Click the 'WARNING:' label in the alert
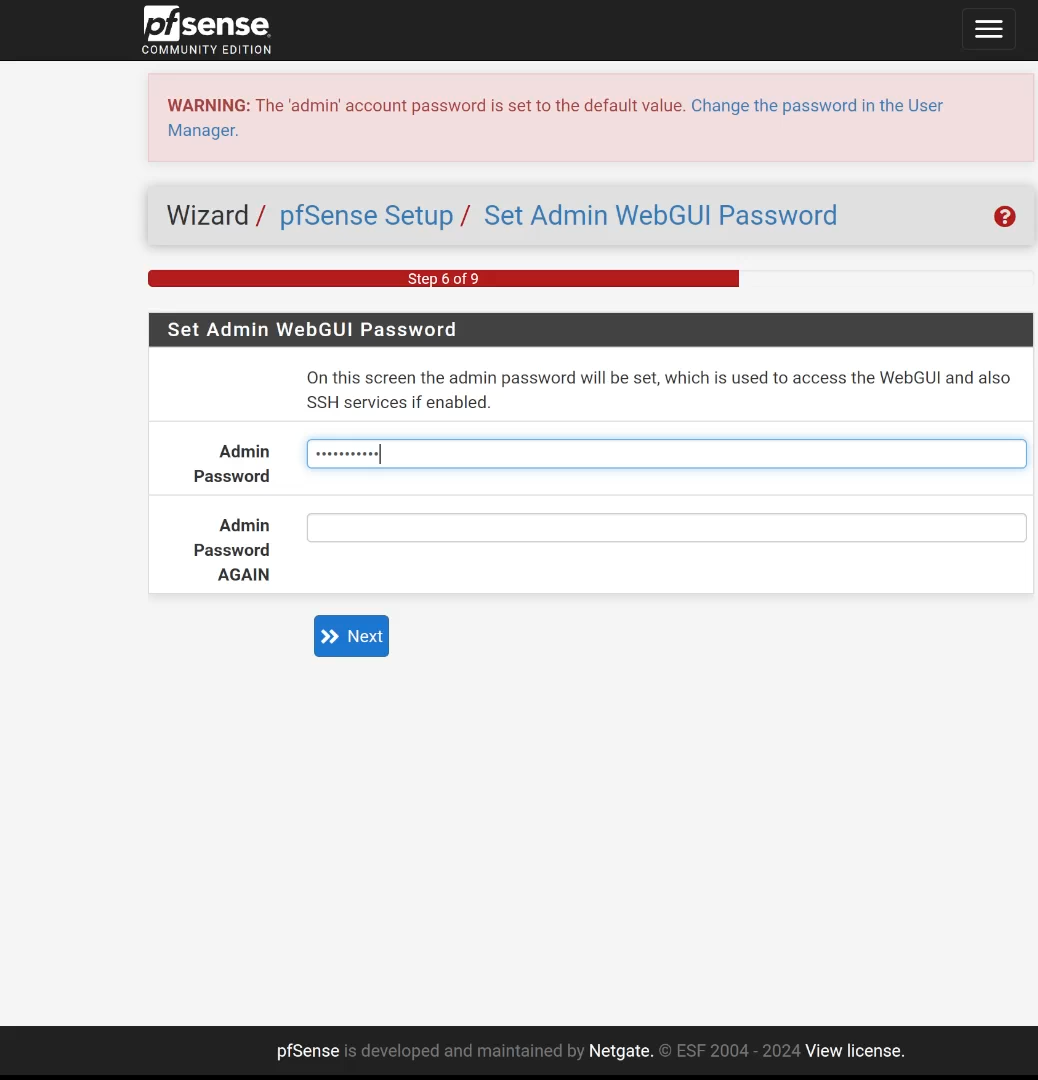Image resolution: width=1038 pixels, height=1080 pixels. coord(209,105)
